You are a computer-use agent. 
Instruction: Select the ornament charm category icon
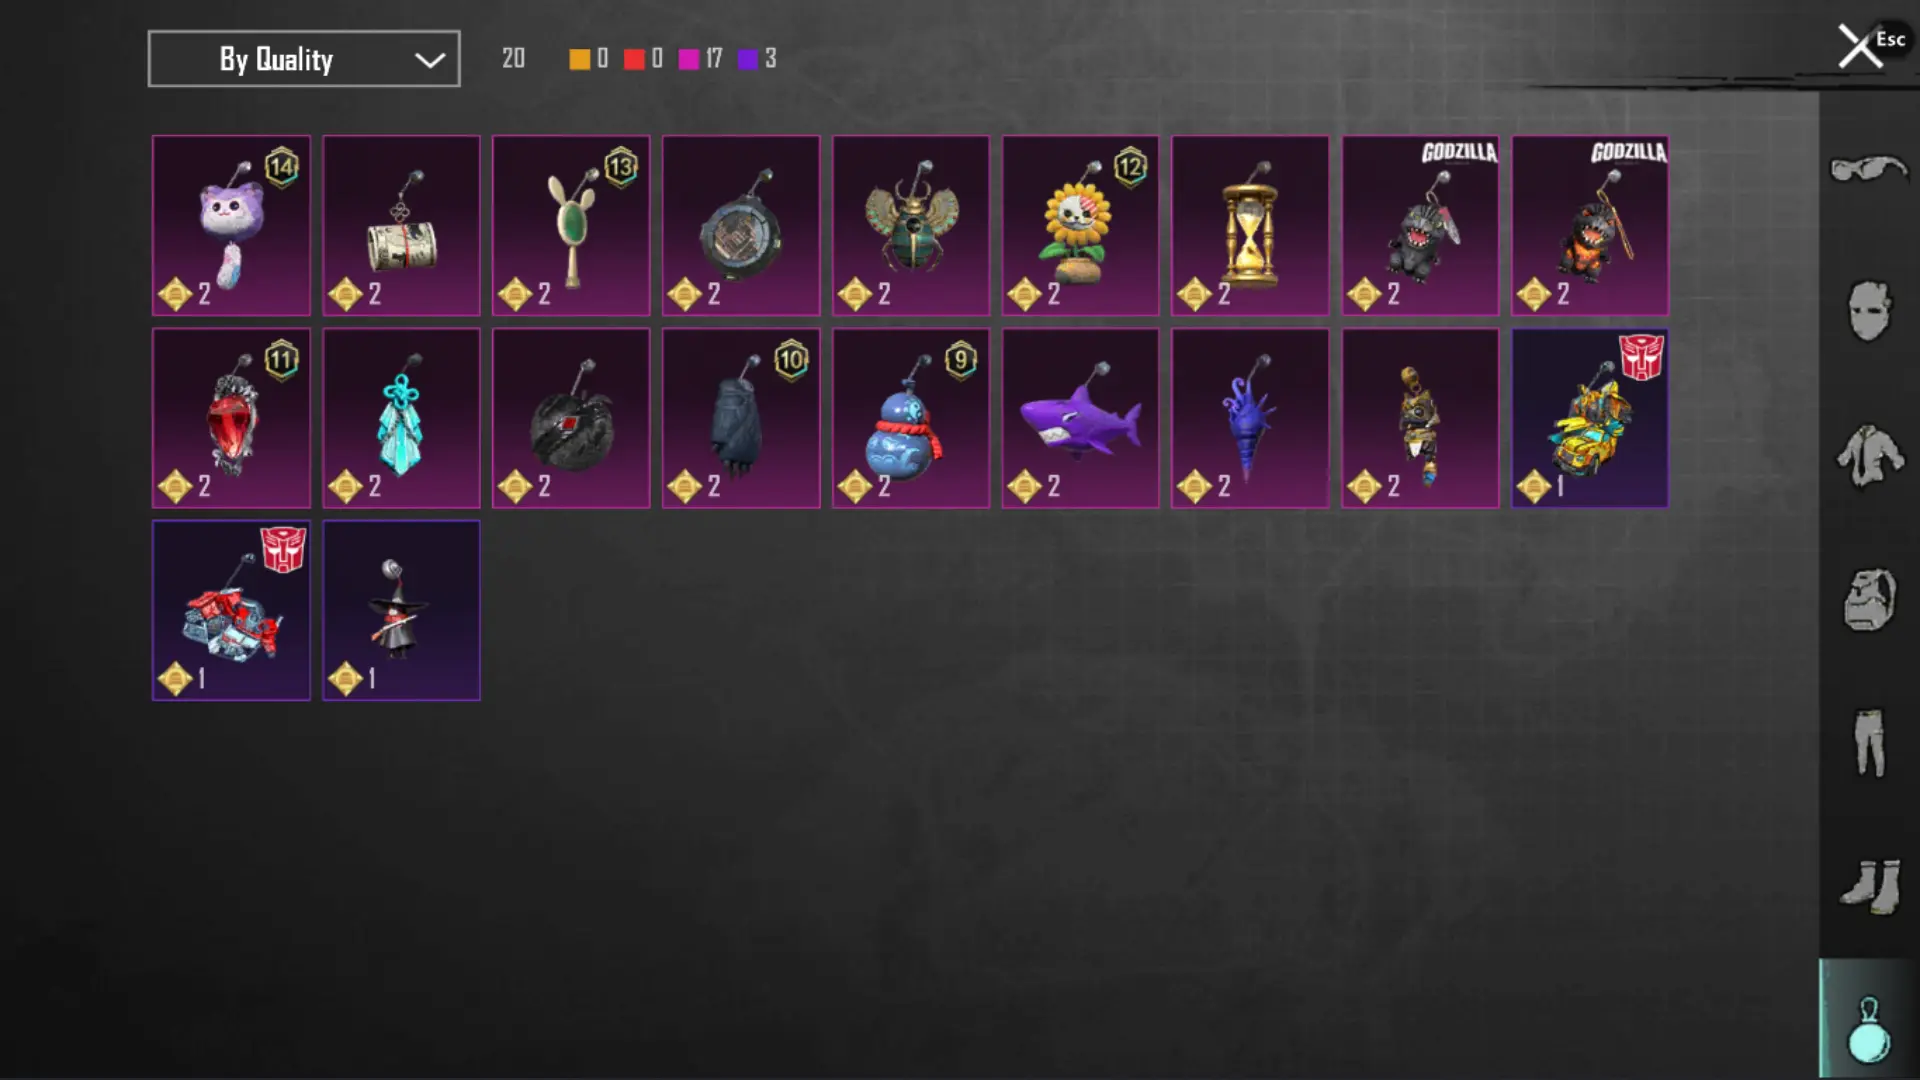point(1869,1027)
